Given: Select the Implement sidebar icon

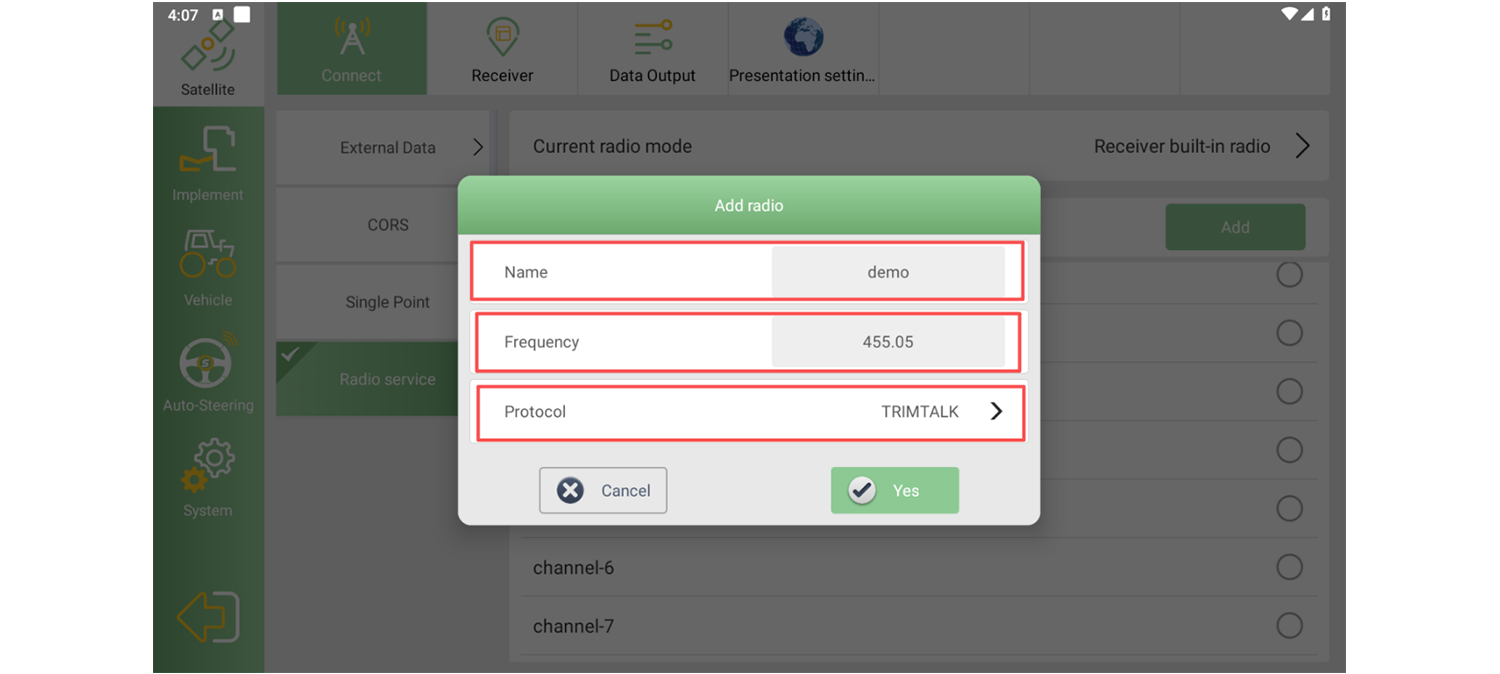Looking at the screenshot, I should point(208,150).
